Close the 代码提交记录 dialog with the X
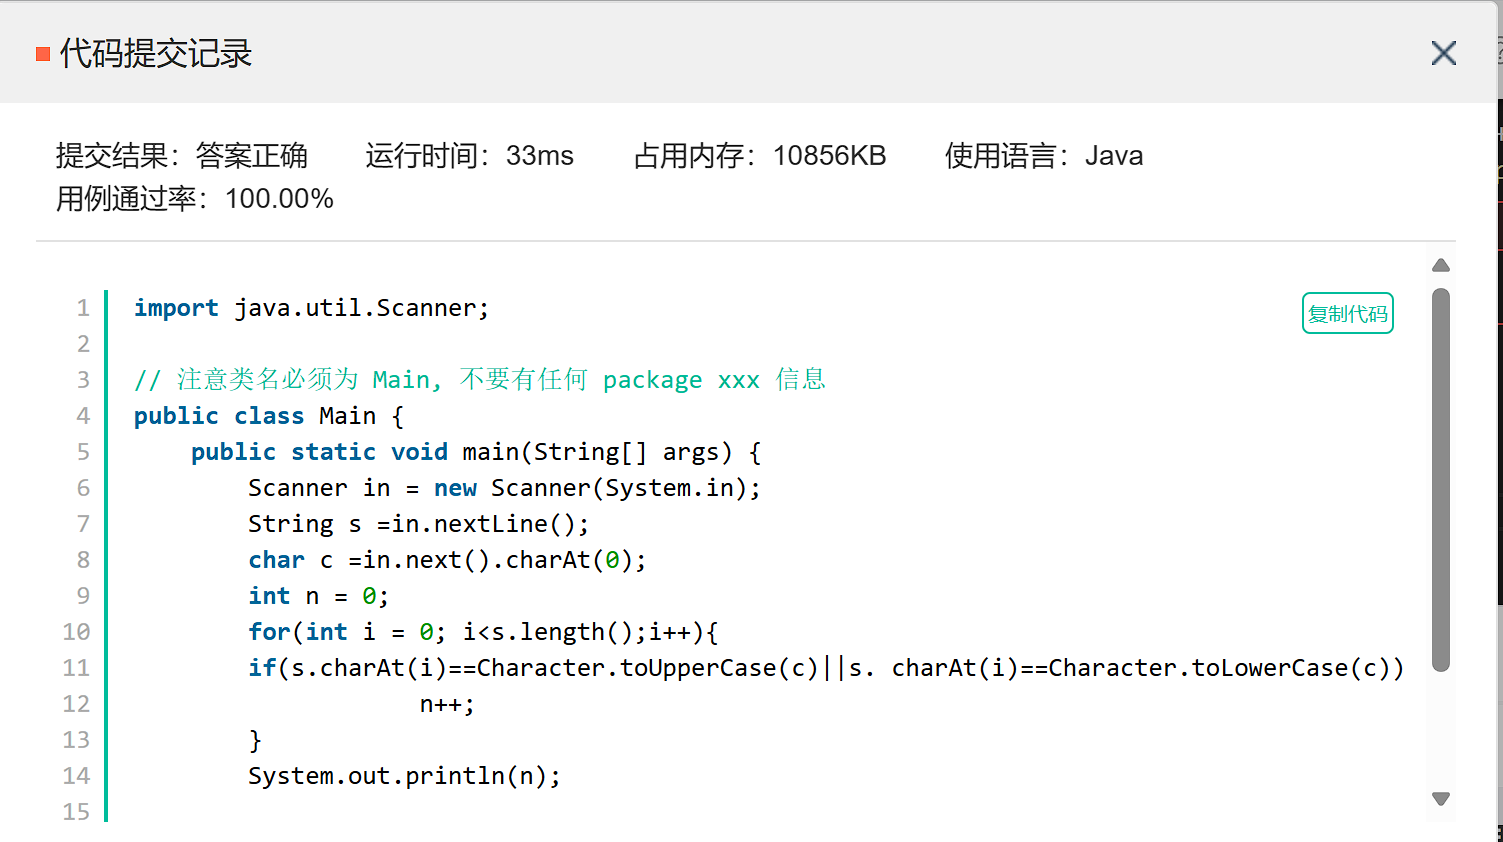 point(1443,53)
